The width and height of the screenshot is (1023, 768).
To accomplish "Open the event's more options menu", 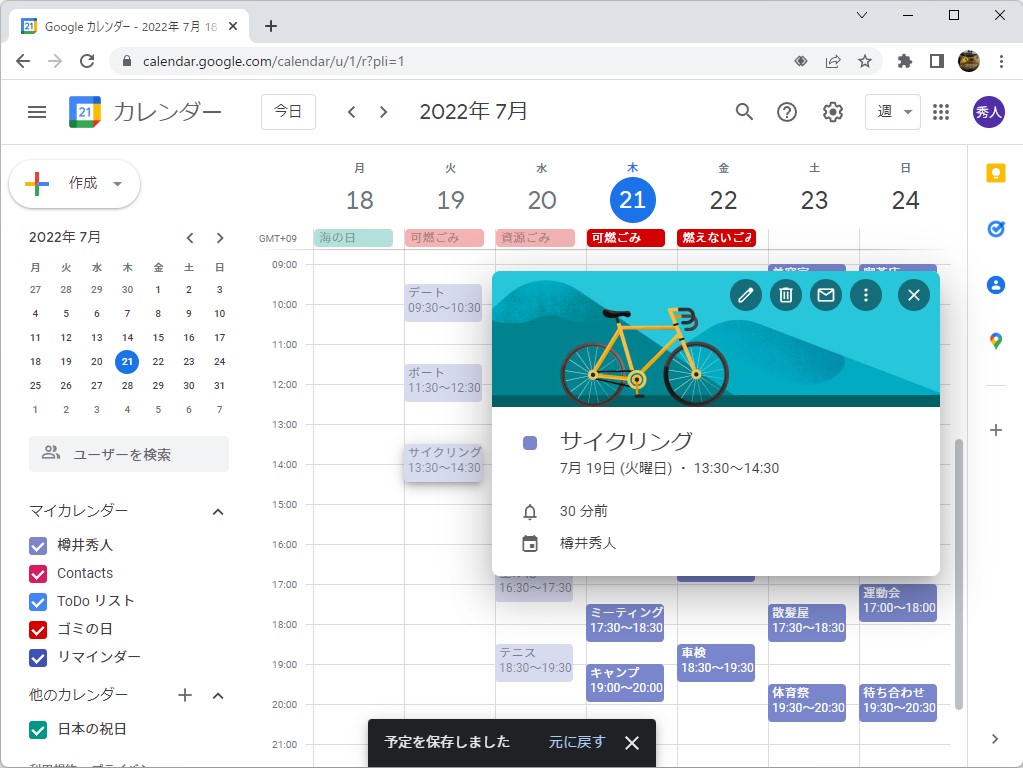I will 865,295.
